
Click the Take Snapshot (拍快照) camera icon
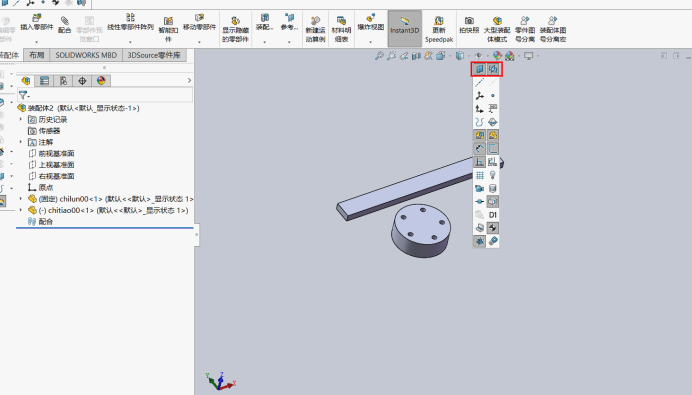coord(469,25)
